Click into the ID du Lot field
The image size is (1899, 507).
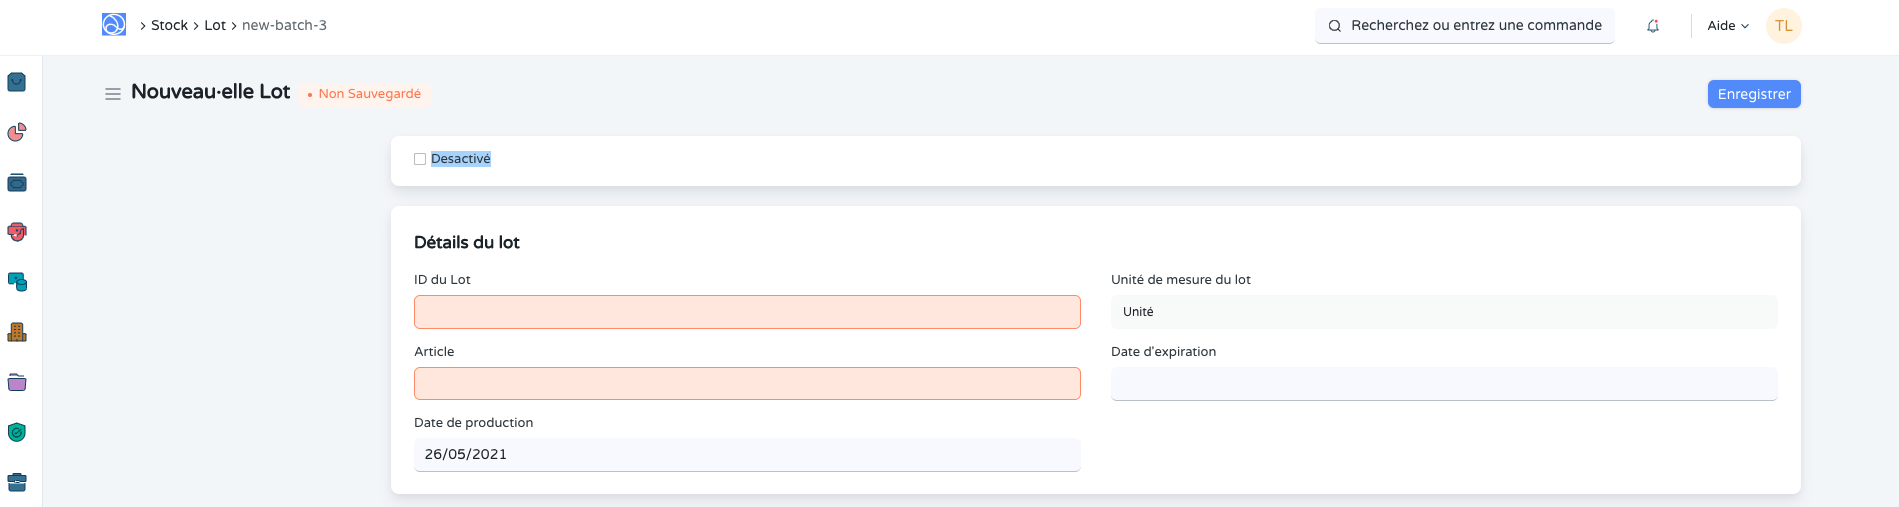coord(747,312)
